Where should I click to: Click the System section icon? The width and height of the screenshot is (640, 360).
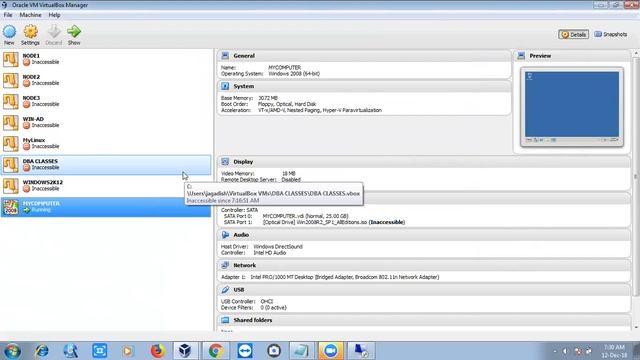click(225, 86)
